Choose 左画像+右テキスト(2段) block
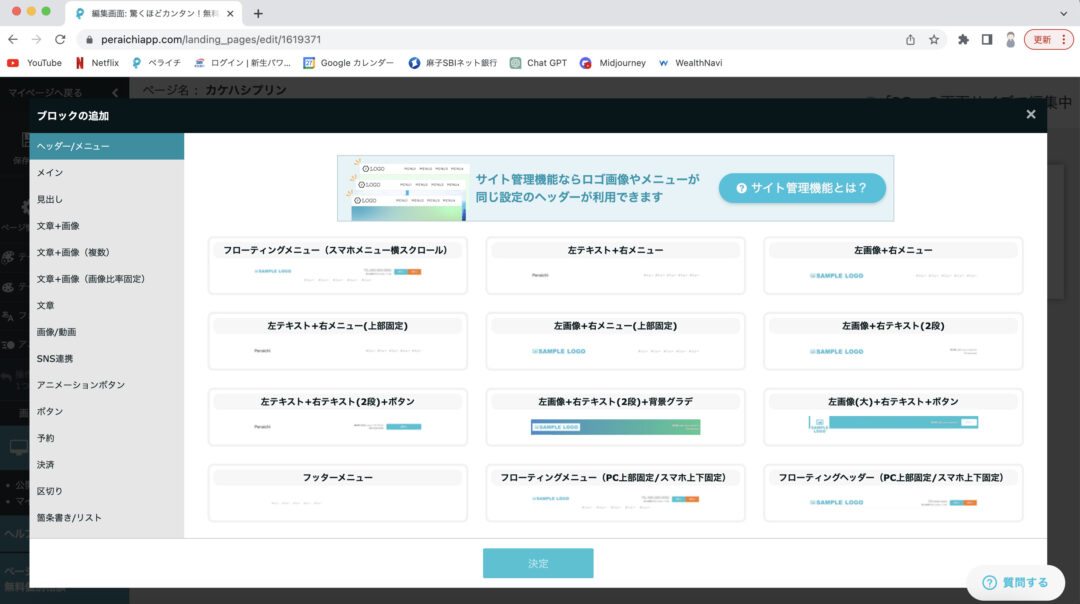1080x604 pixels. tap(893, 342)
